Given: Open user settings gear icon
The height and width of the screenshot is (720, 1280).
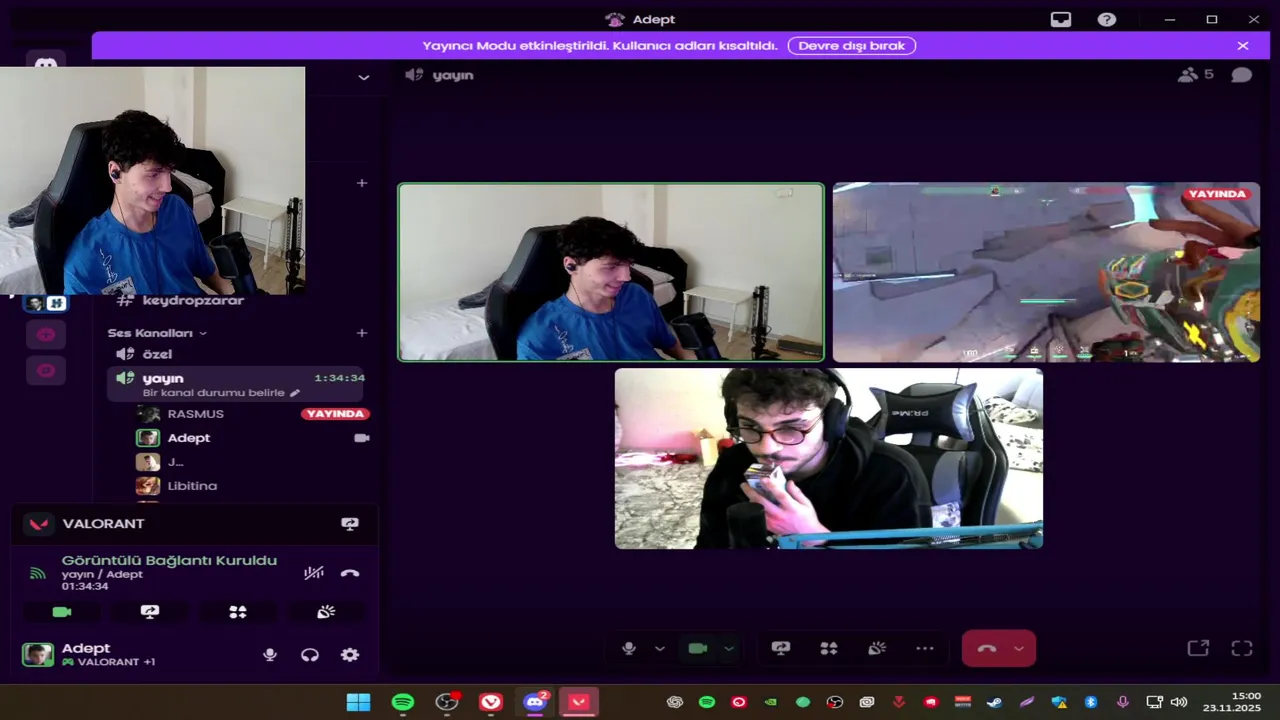Looking at the screenshot, I should pyautogui.click(x=350, y=655).
